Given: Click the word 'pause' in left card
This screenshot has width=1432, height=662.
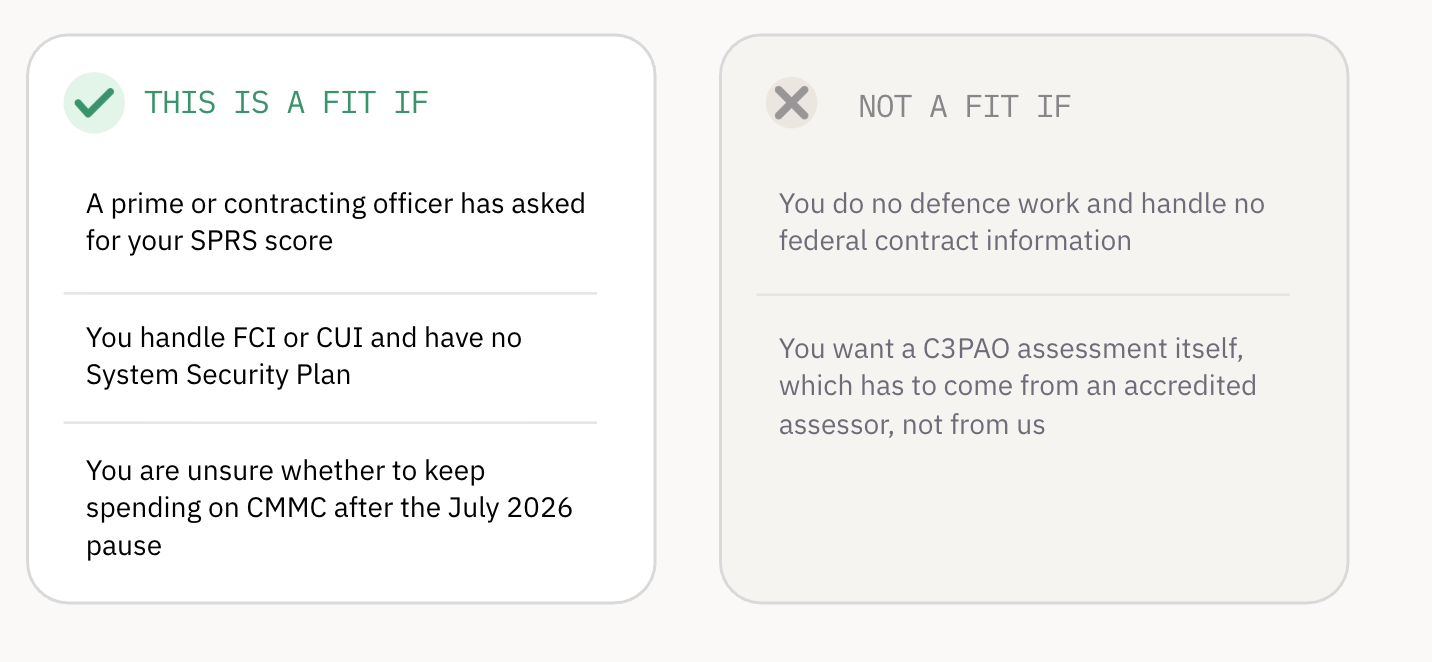Looking at the screenshot, I should (x=124, y=546).
